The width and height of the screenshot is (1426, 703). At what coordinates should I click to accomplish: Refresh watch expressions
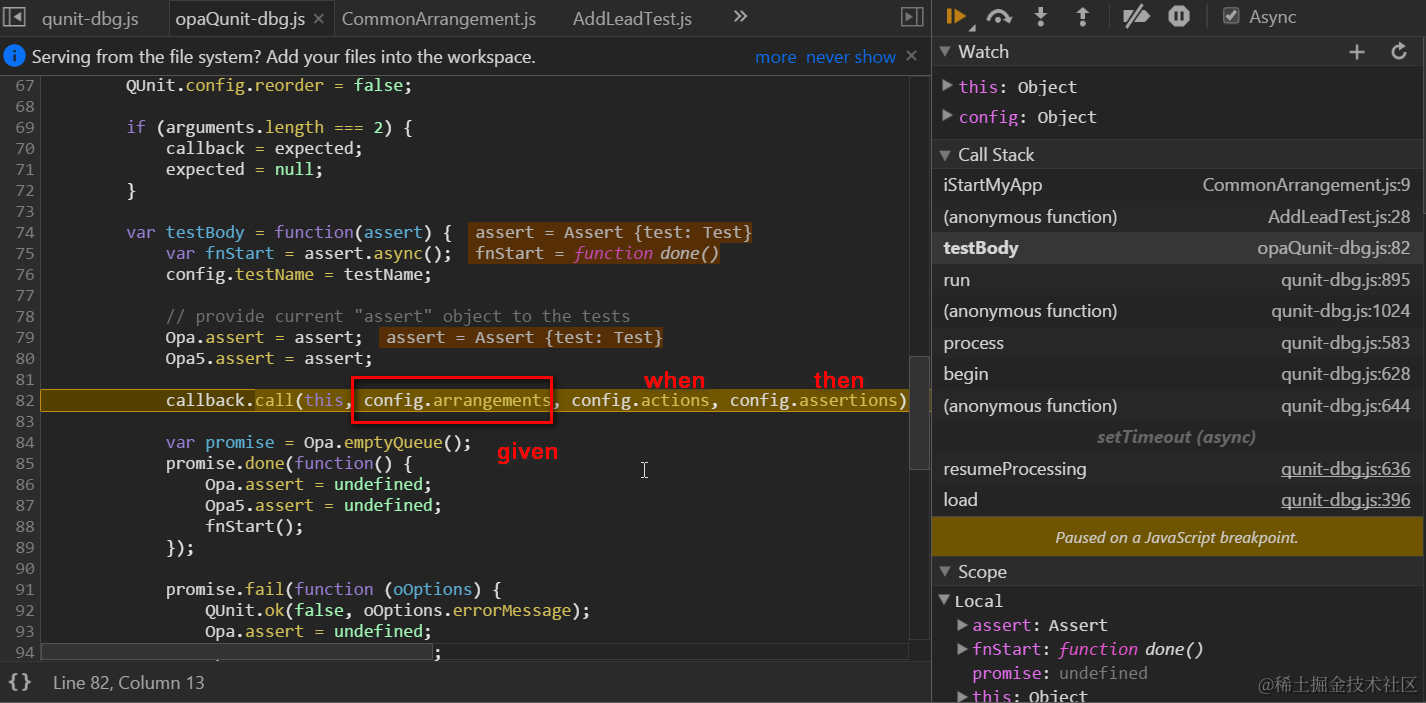(x=1399, y=52)
